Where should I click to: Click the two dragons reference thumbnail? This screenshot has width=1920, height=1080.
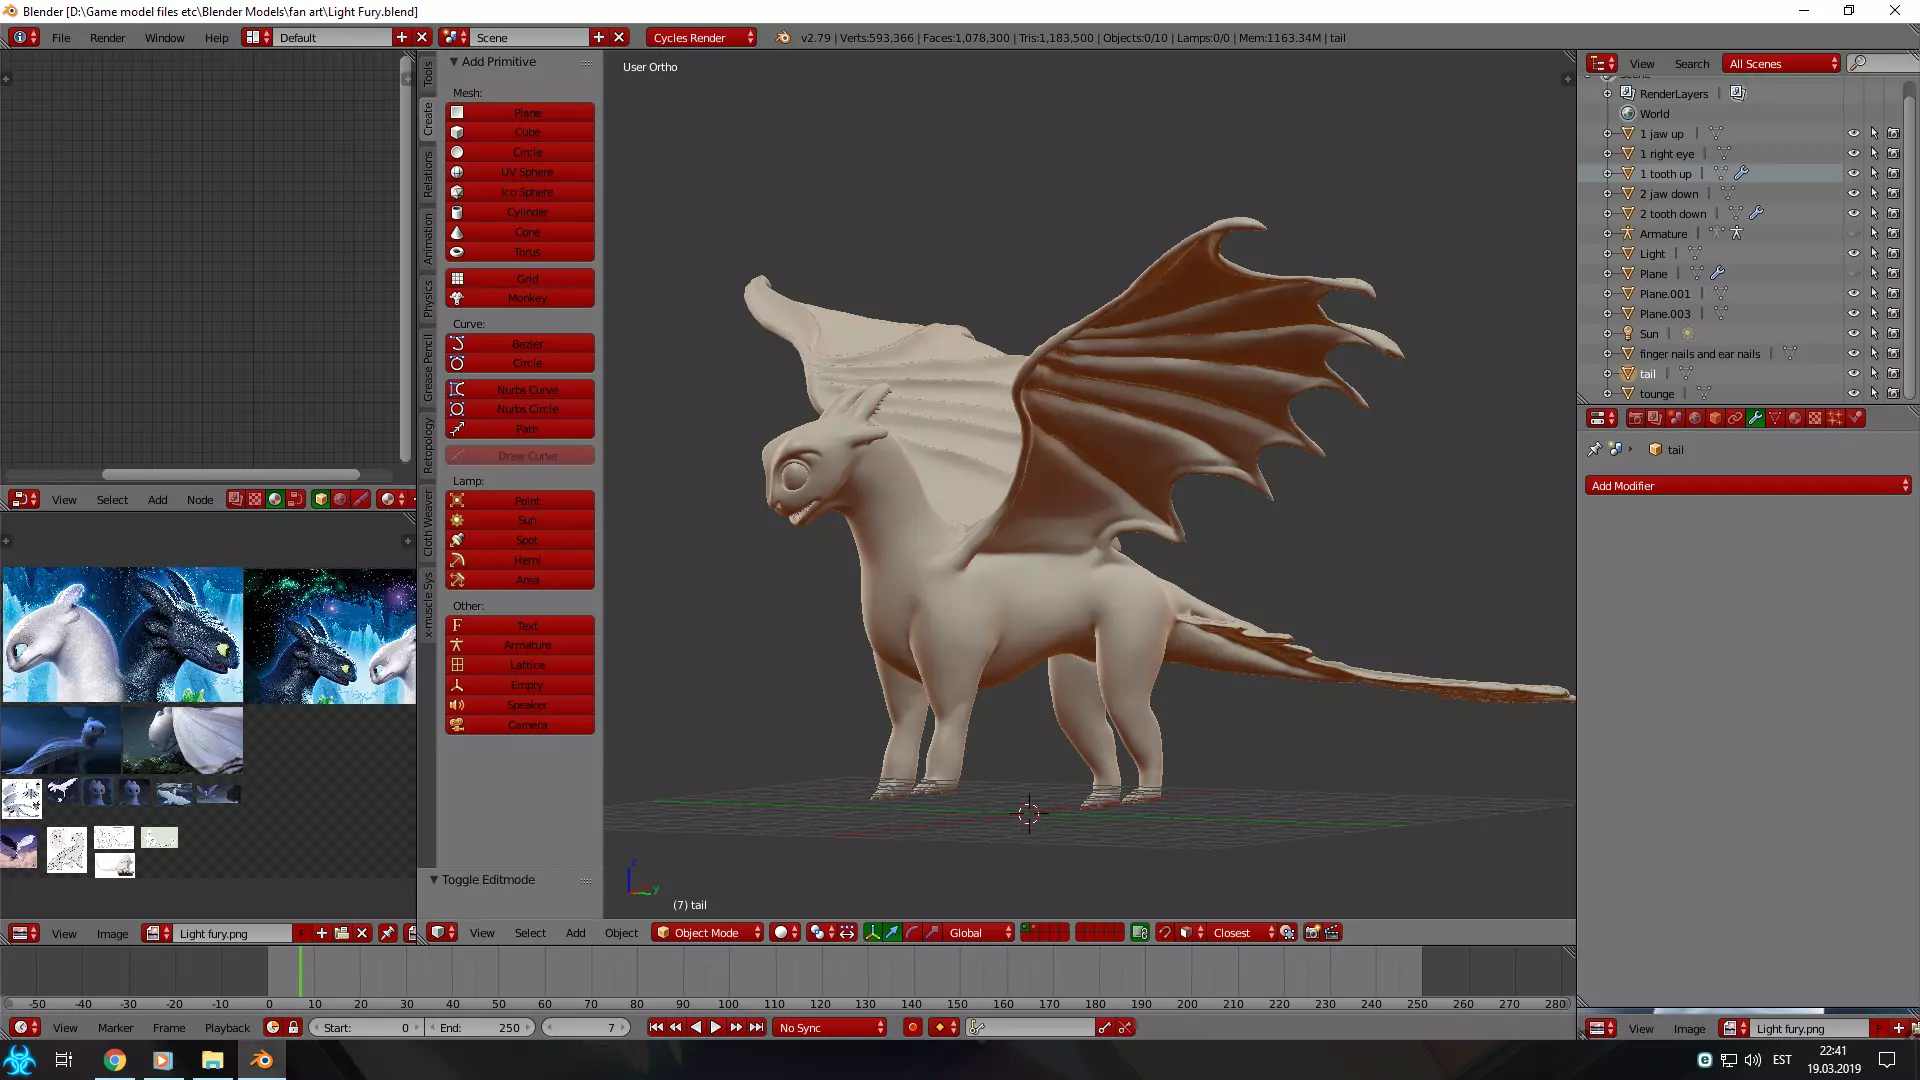click(122, 635)
